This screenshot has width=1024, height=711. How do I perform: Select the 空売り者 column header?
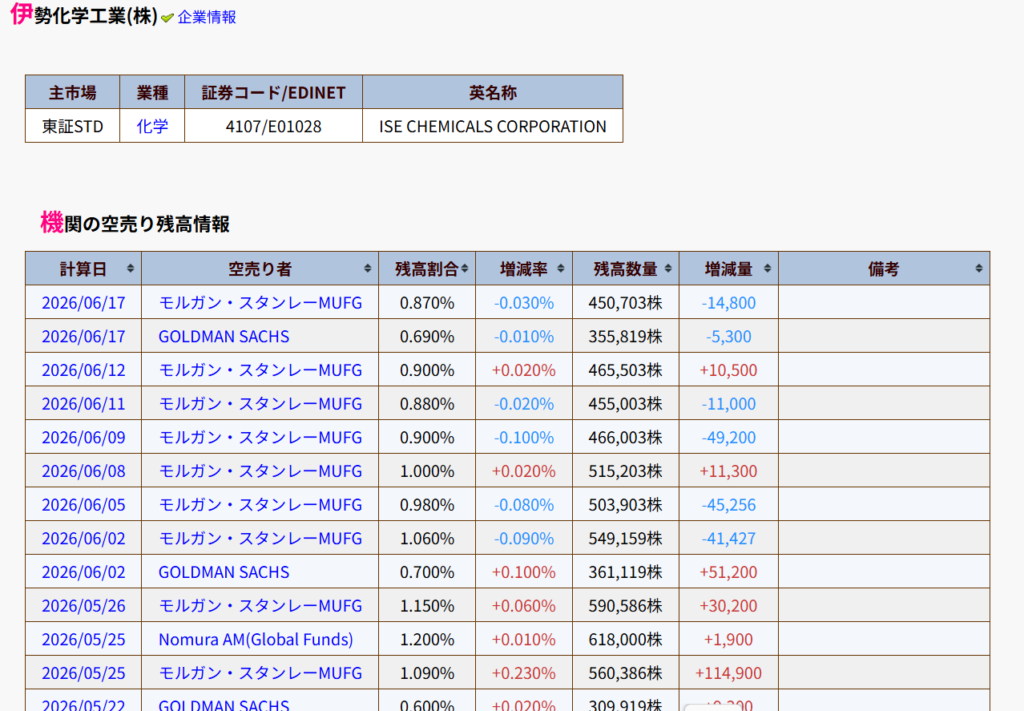tap(260, 268)
